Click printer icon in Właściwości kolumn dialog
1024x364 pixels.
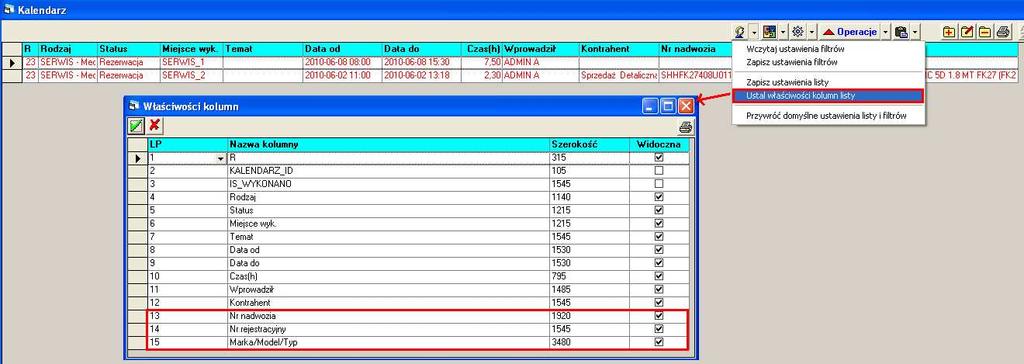pos(684,127)
